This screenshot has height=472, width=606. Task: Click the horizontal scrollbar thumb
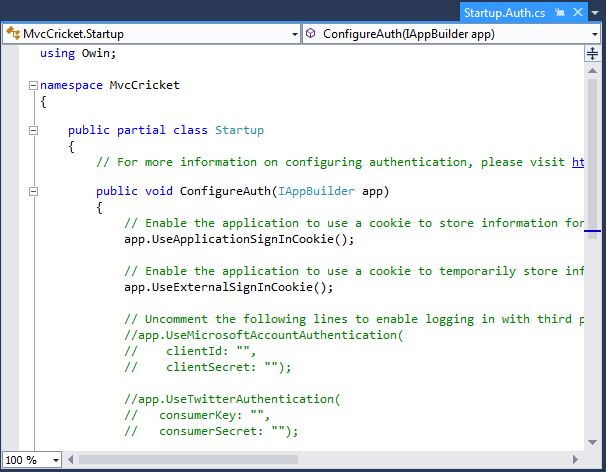[x=188, y=459]
